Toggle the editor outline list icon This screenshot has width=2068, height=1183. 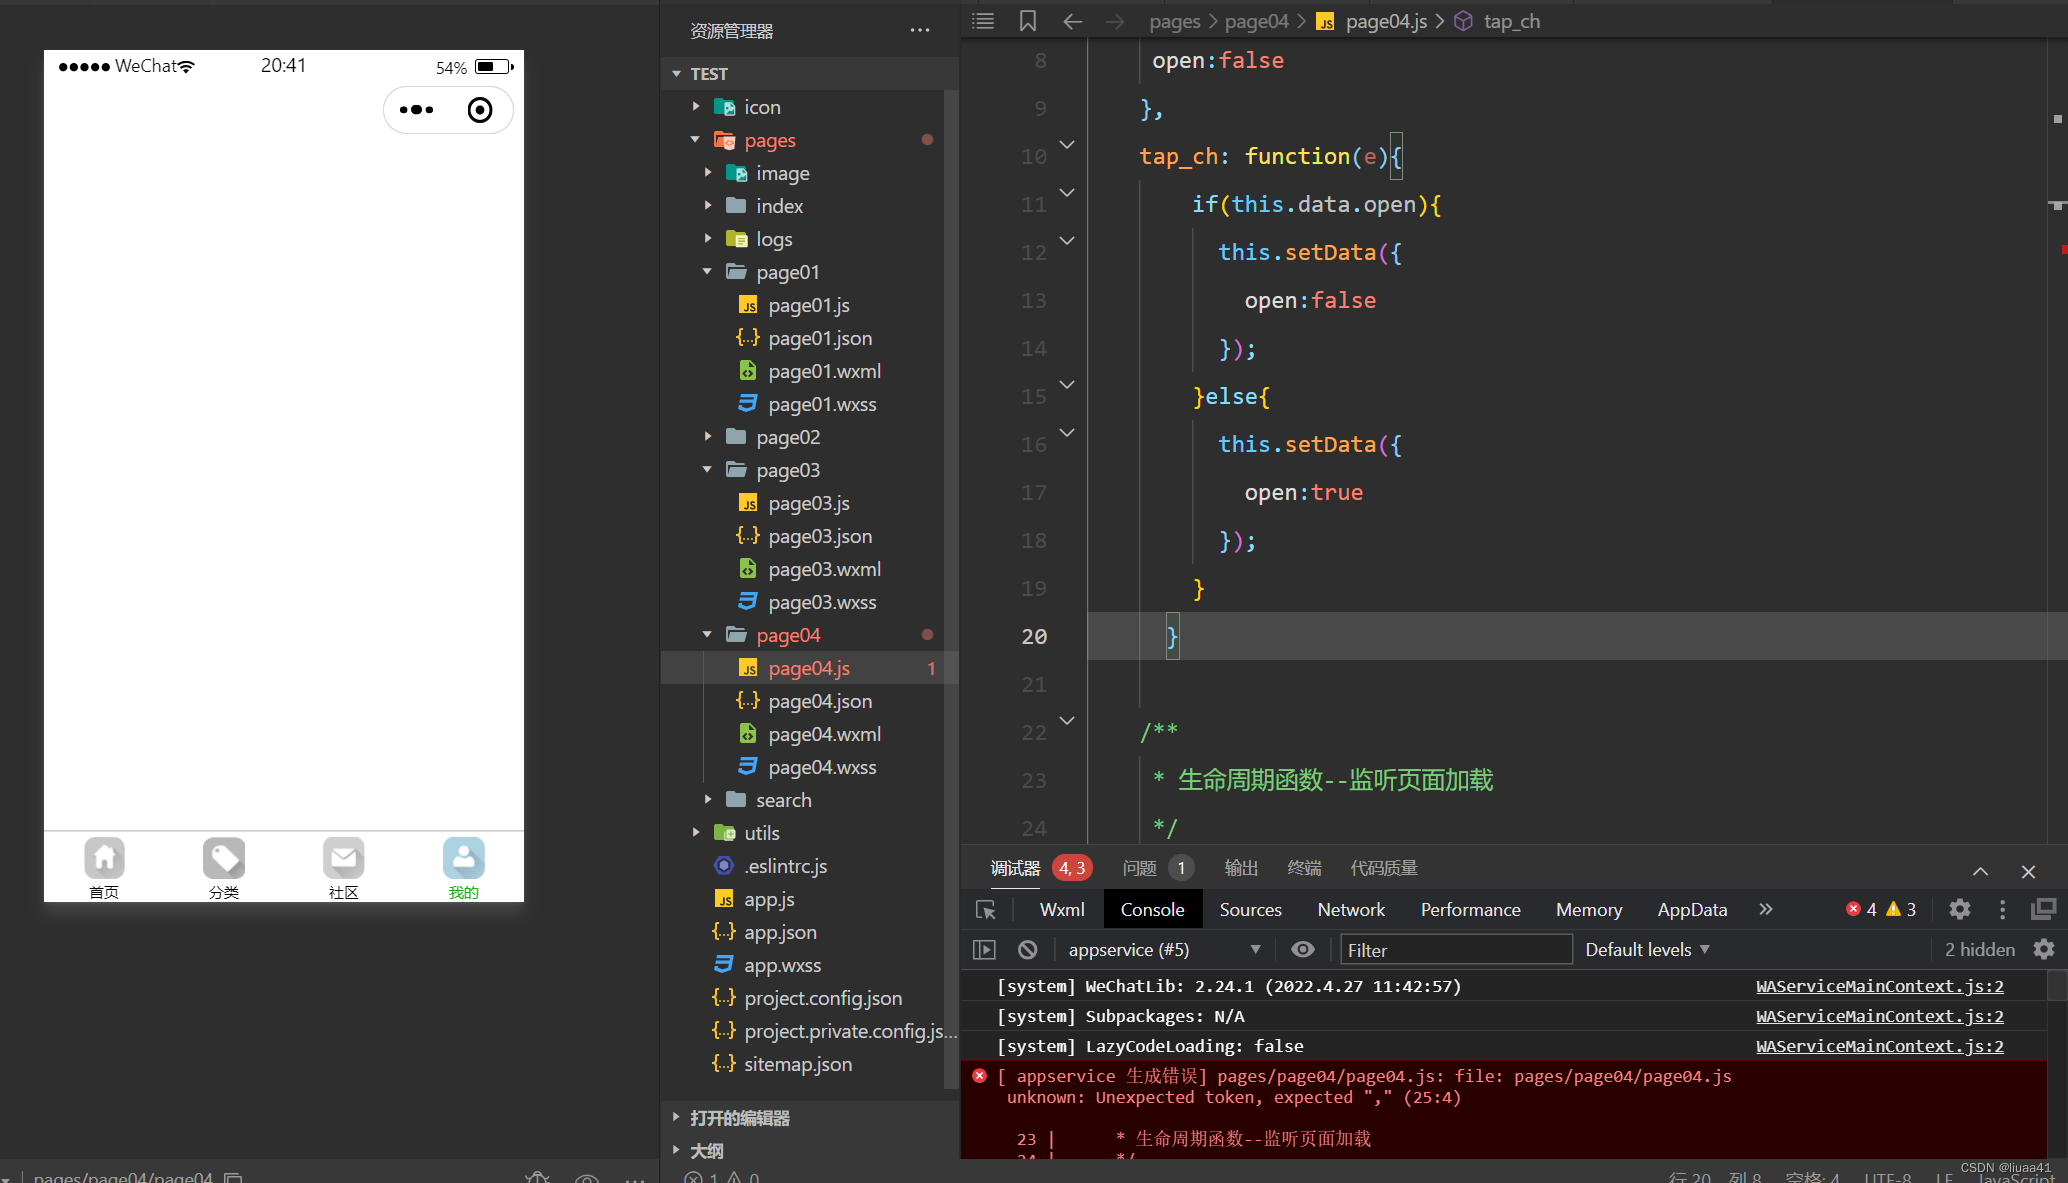click(x=983, y=21)
